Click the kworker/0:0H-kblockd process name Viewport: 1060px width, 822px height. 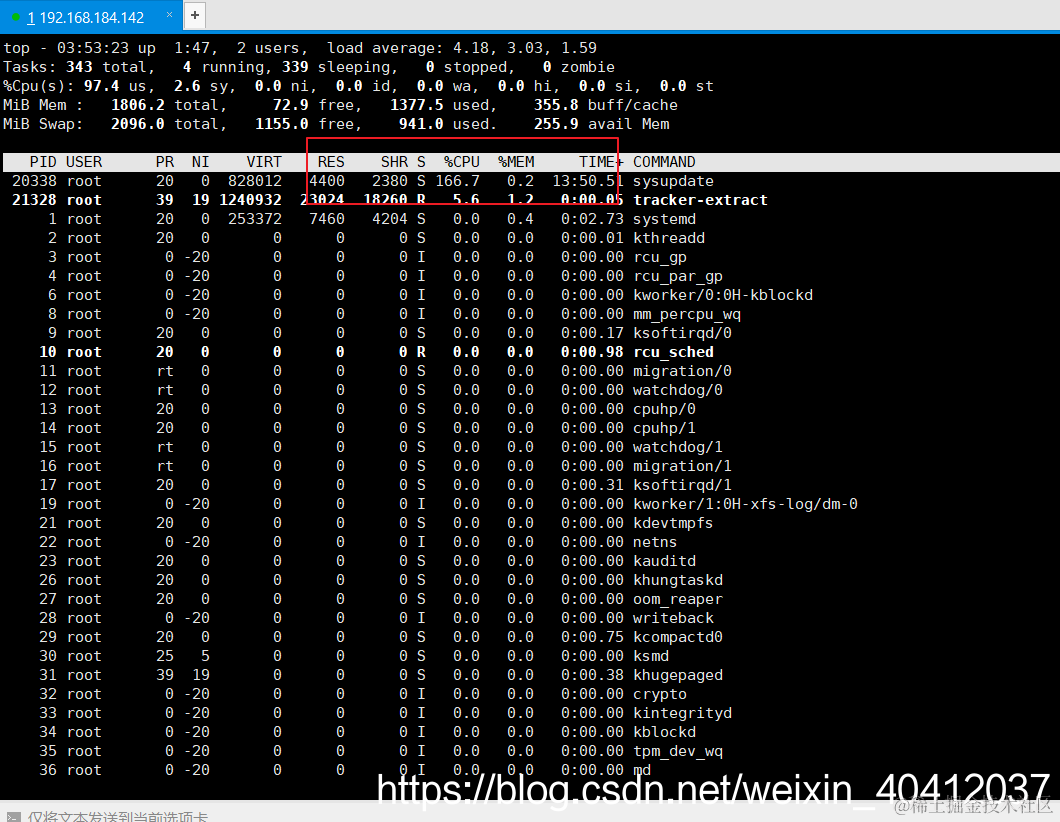point(723,295)
